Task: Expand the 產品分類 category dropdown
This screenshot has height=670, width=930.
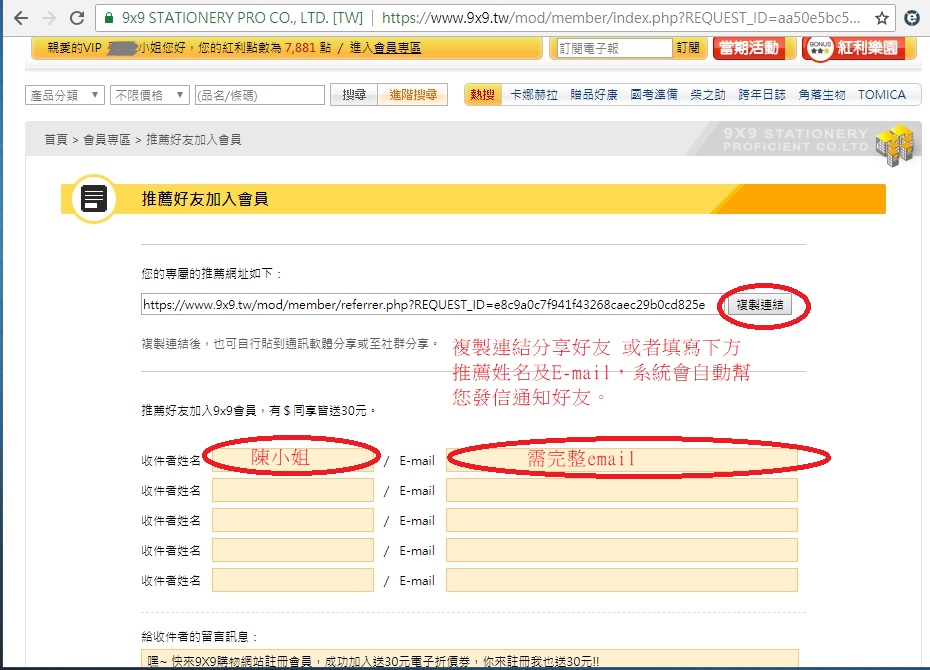Action: click(65, 95)
